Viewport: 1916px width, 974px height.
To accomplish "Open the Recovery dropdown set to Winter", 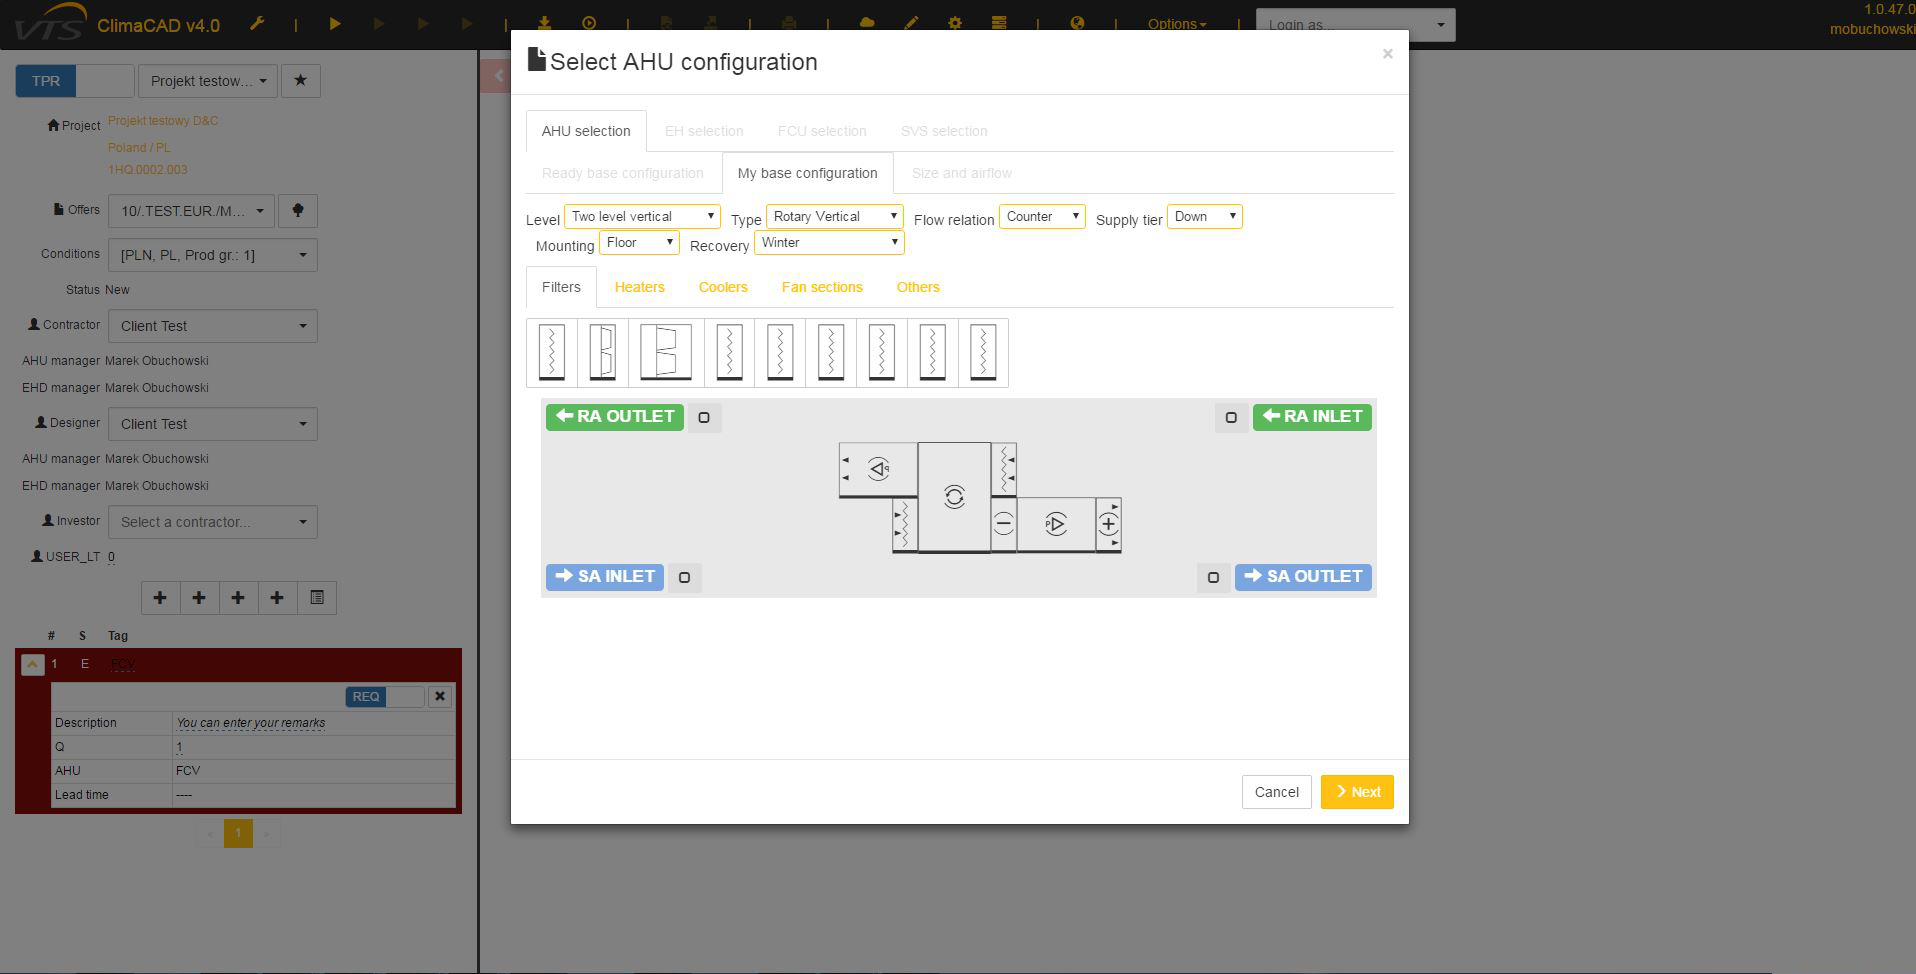I will pos(829,243).
